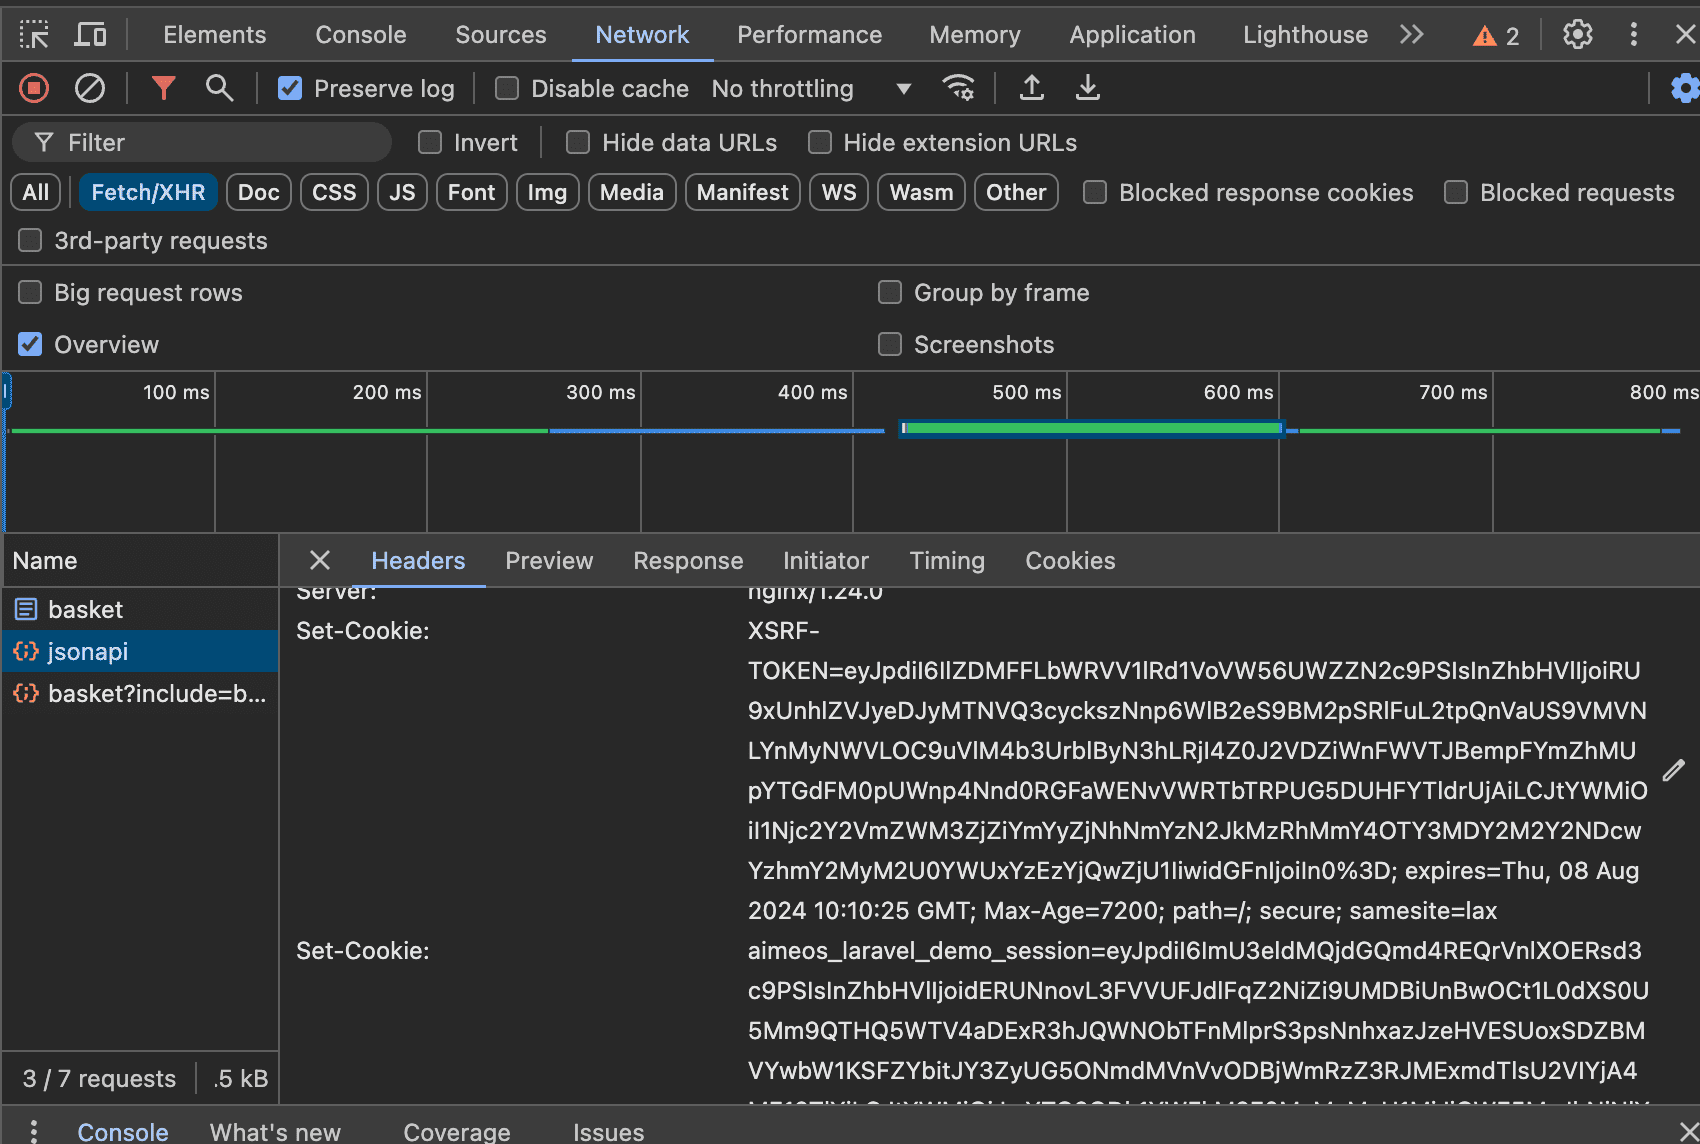Filter requests by Doc
The width and height of the screenshot is (1700, 1144).
click(x=259, y=192)
